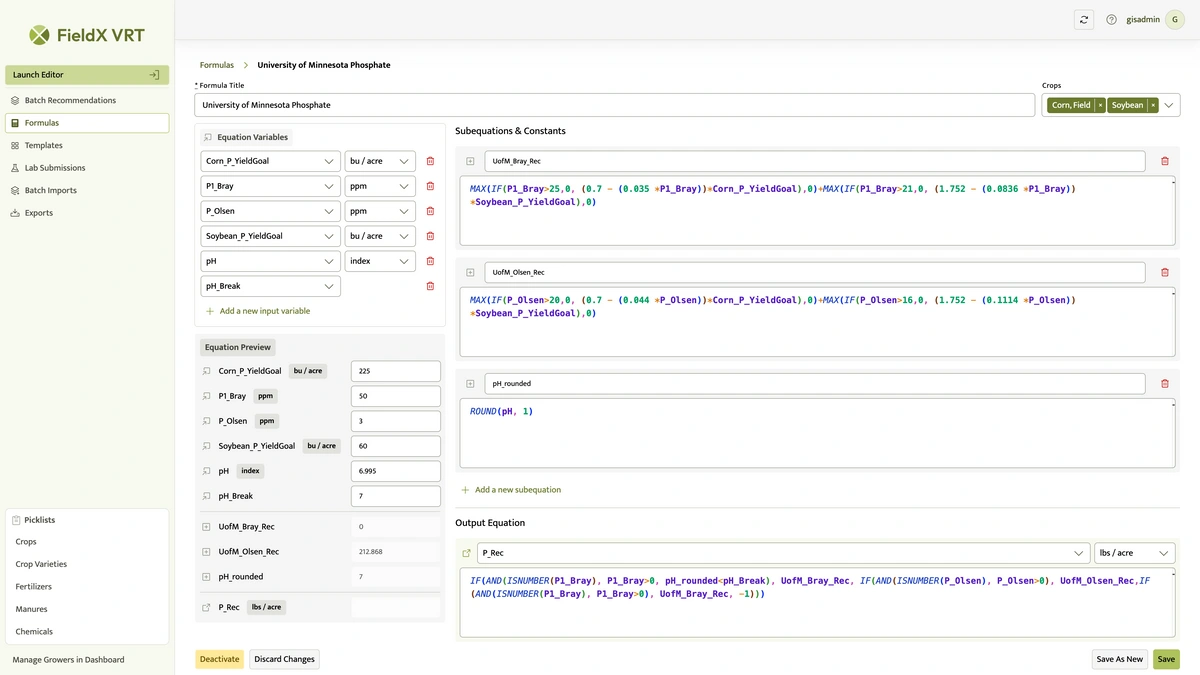This screenshot has width=1200, height=675.
Task: Open the pH_Break variable dropdown
Action: coord(270,286)
